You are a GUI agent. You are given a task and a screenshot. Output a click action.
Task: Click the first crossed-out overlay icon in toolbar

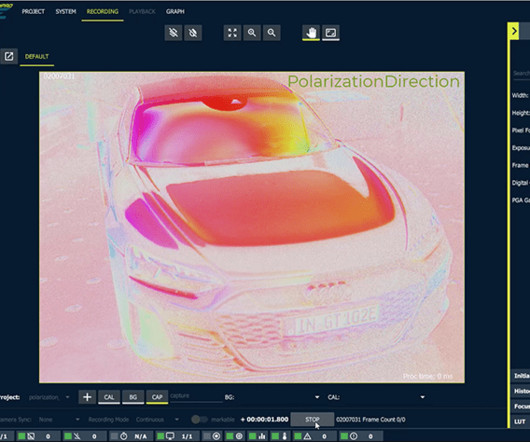pyautogui.click(x=173, y=33)
